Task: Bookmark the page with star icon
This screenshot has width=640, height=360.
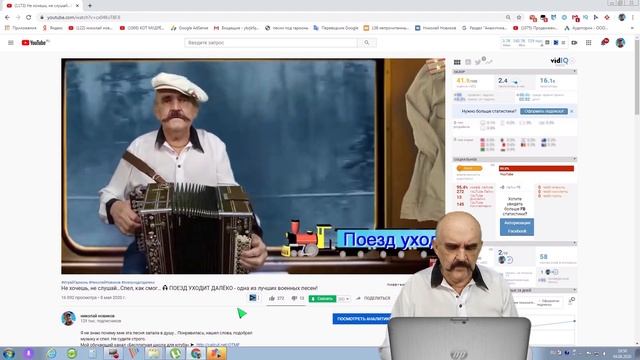Action: [519, 18]
